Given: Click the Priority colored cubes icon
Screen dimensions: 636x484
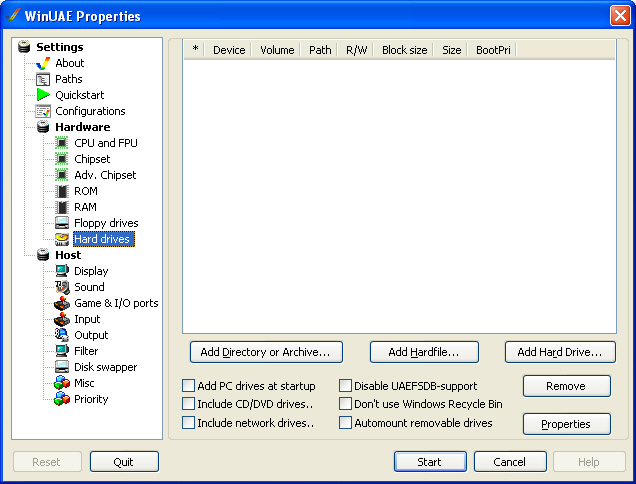Looking at the screenshot, I should (x=62, y=399).
